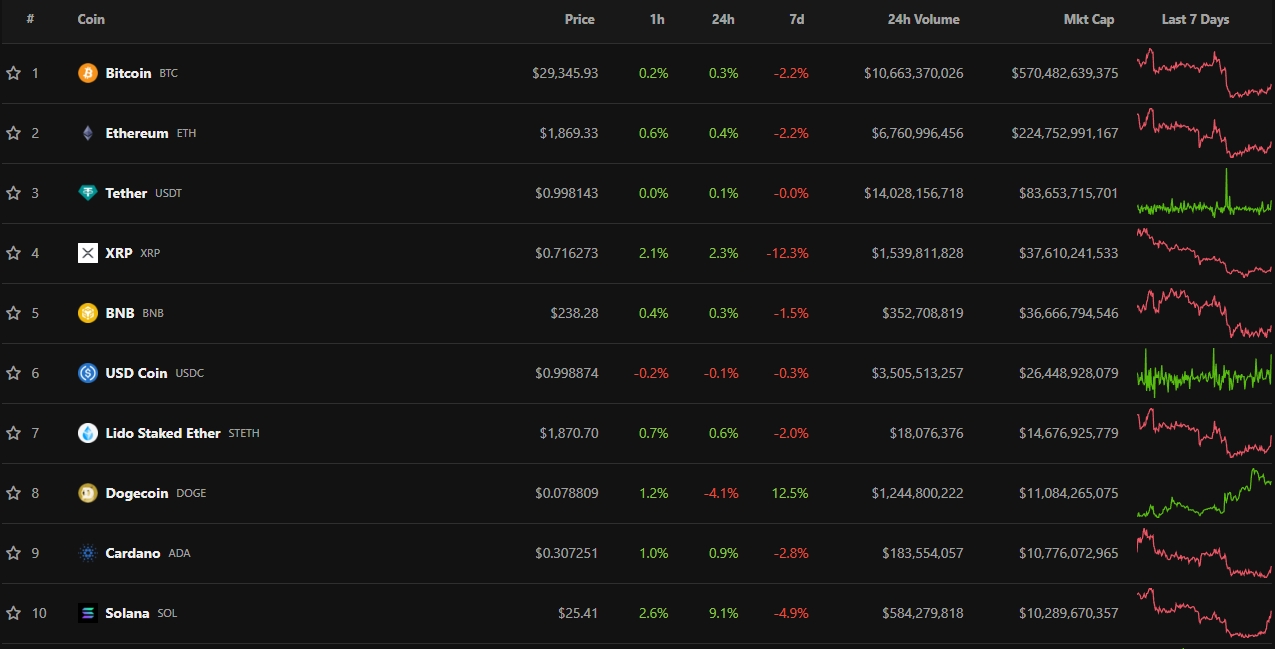Click the Tether 7-day sparkline chart
1275x649 pixels.
coord(1204,195)
